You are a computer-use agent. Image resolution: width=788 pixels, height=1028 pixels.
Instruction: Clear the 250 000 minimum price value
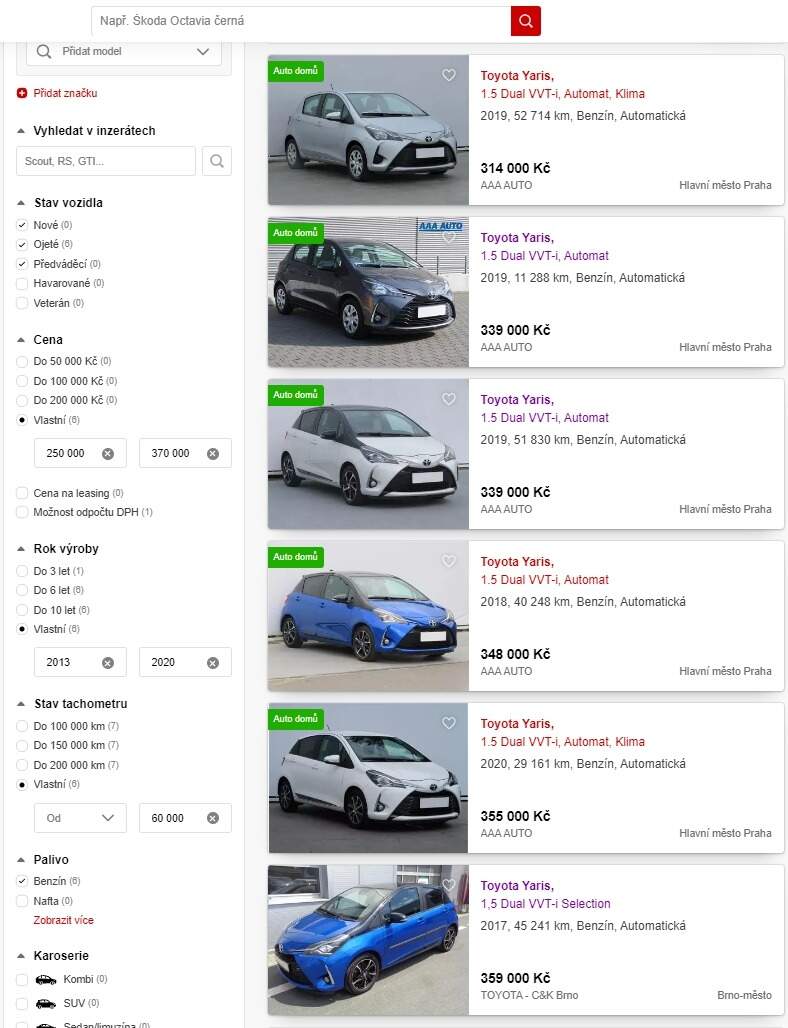[108, 454]
